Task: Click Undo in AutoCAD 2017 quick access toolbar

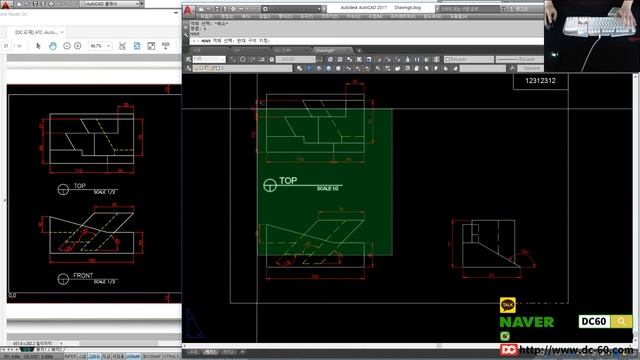Action: point(242,9)
